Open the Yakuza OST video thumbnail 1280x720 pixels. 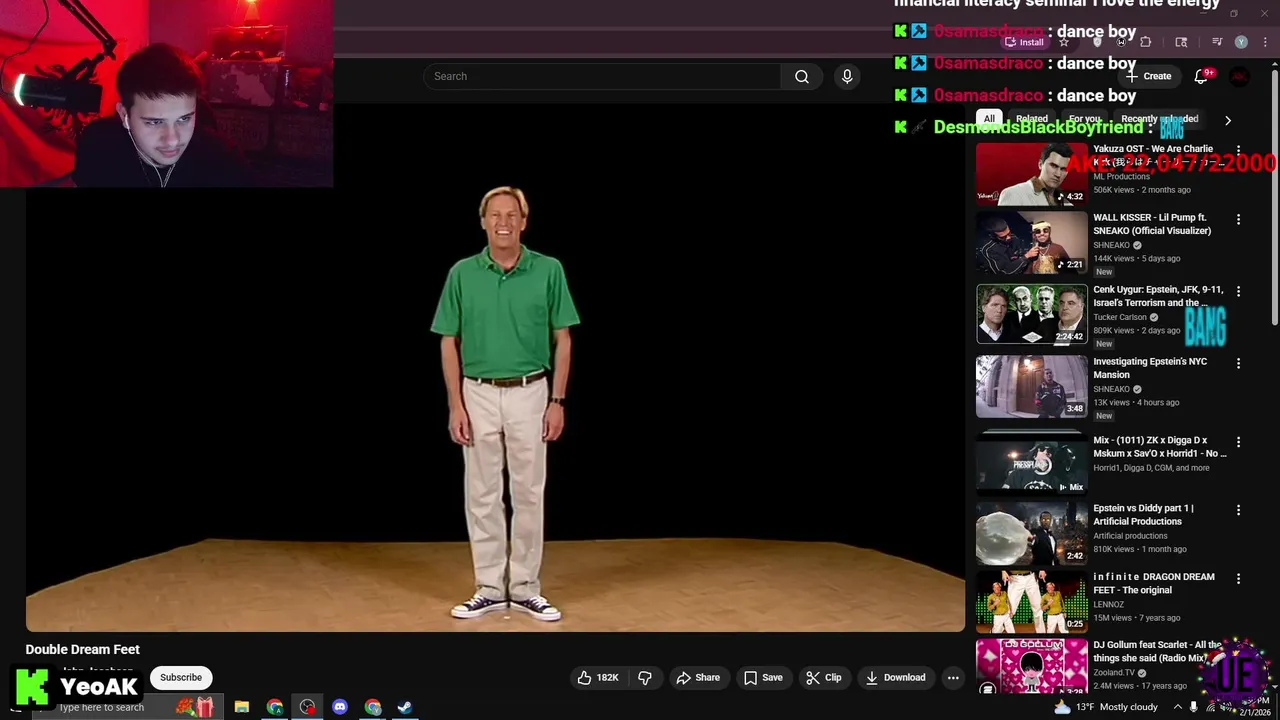pyautogui.click(x=1031, y=174)
